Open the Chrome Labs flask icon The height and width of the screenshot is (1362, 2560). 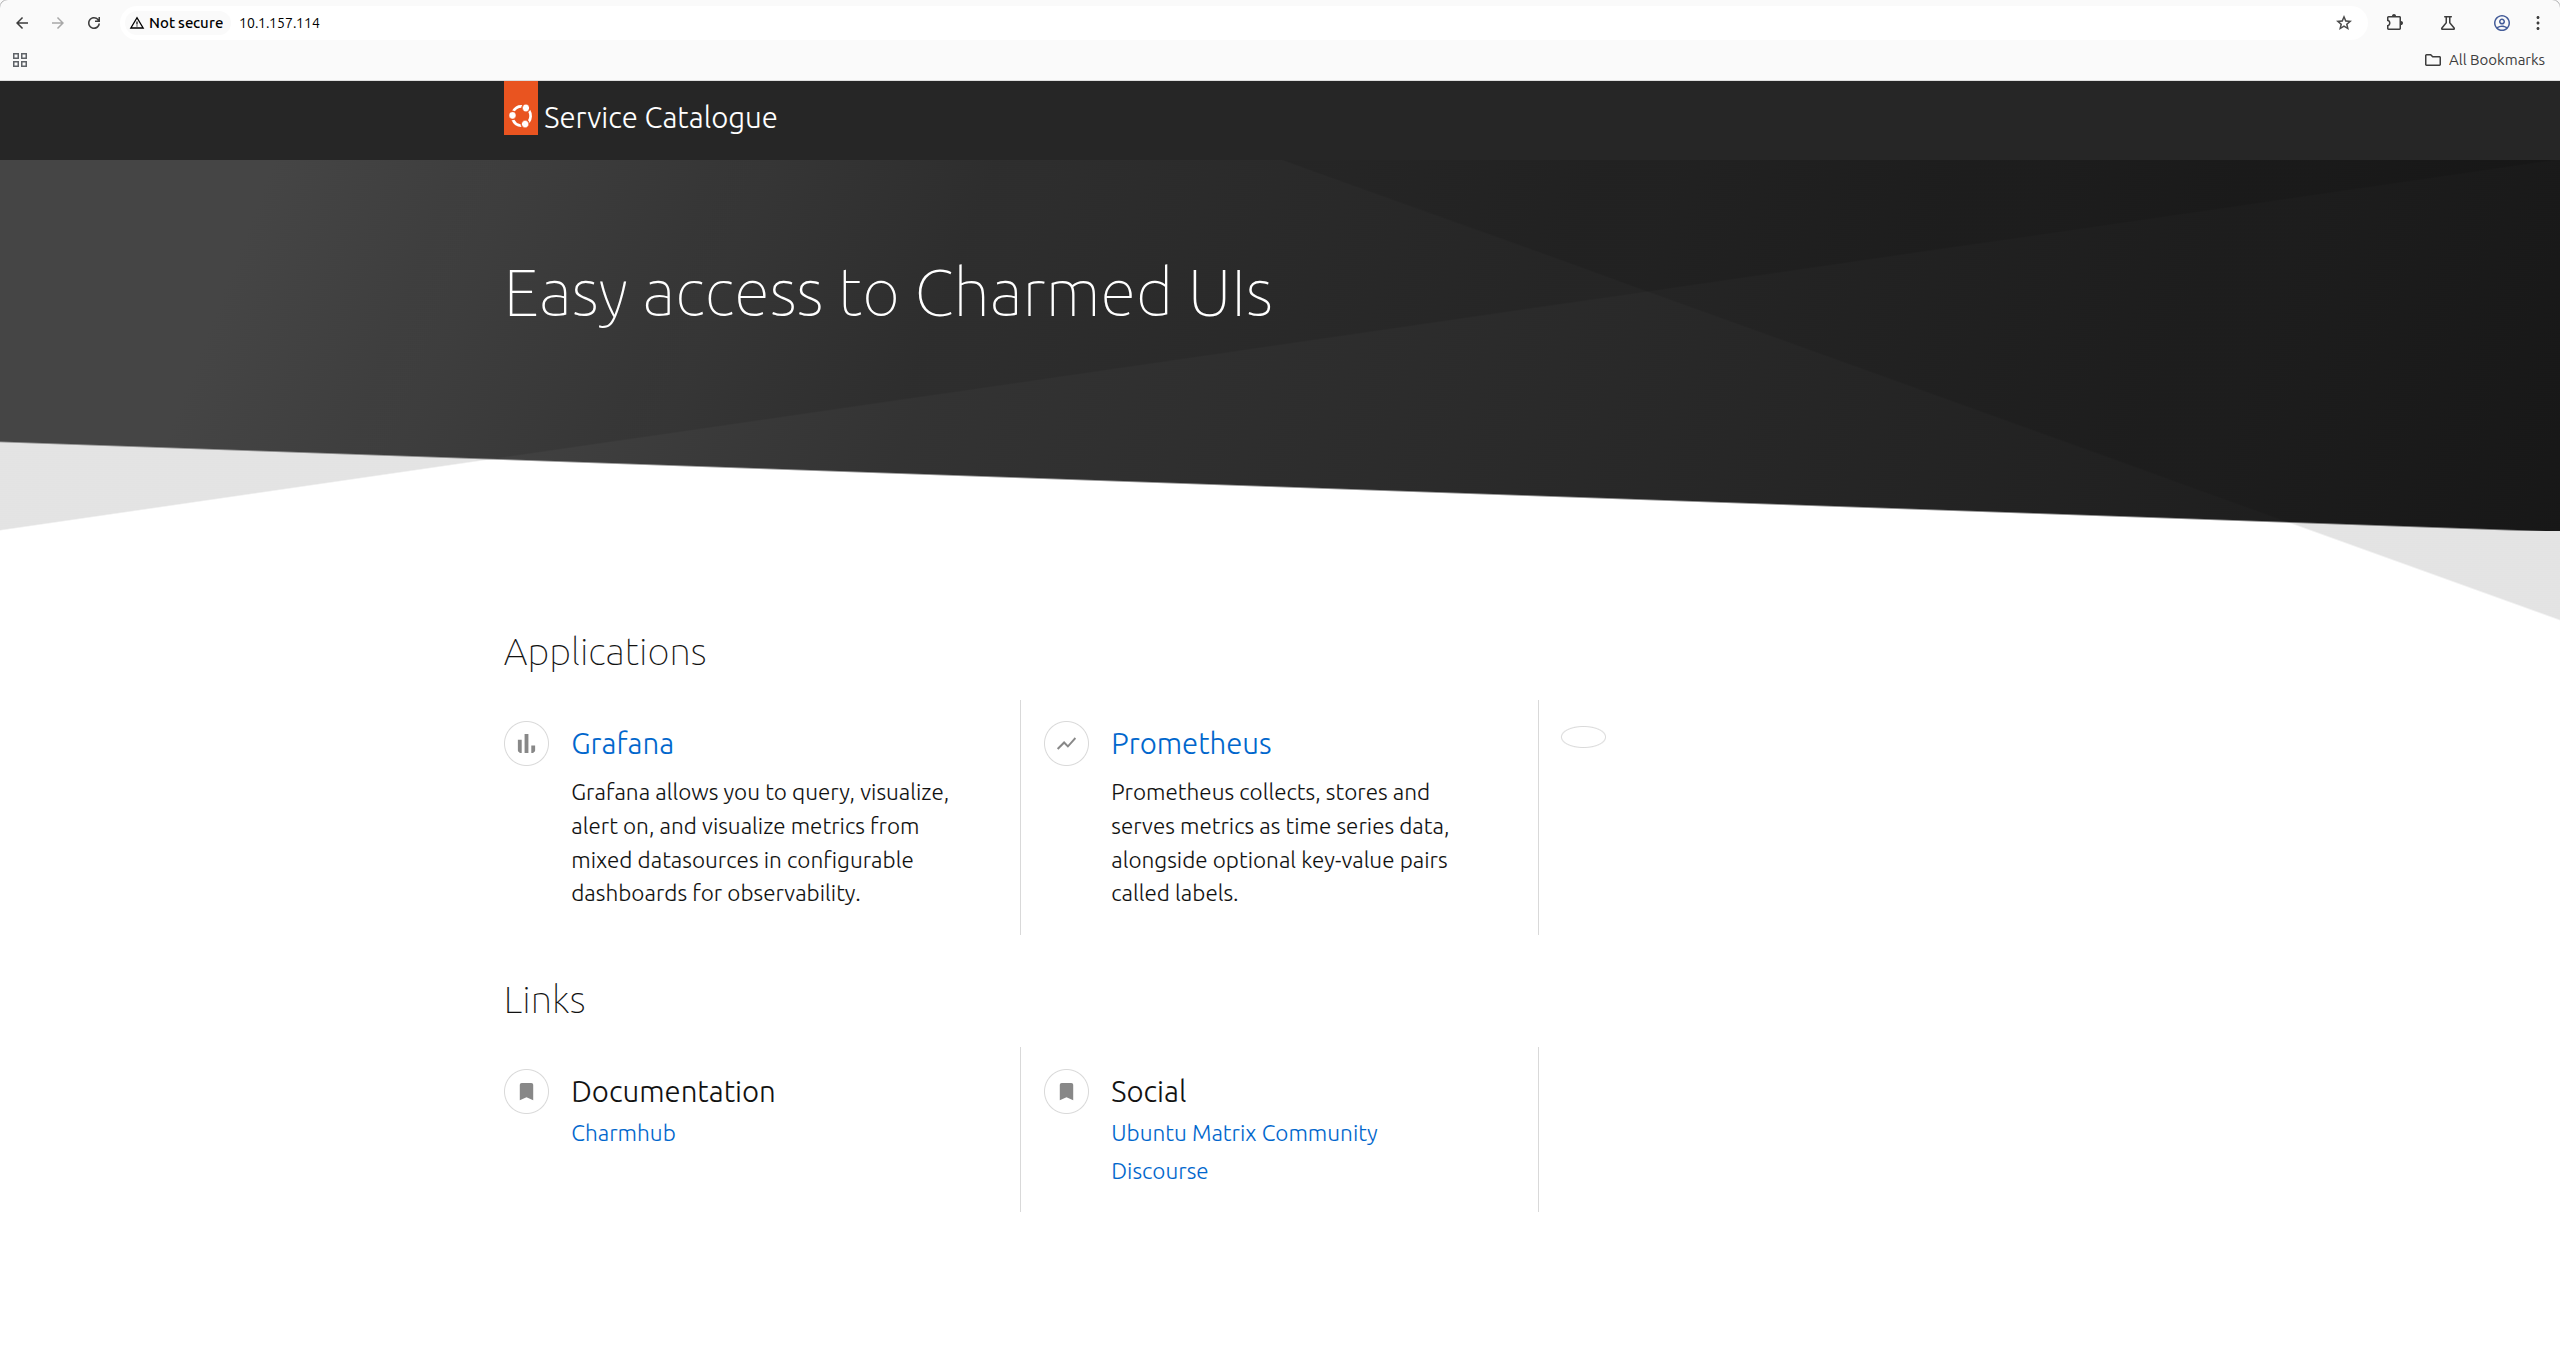coord(2448,23)
